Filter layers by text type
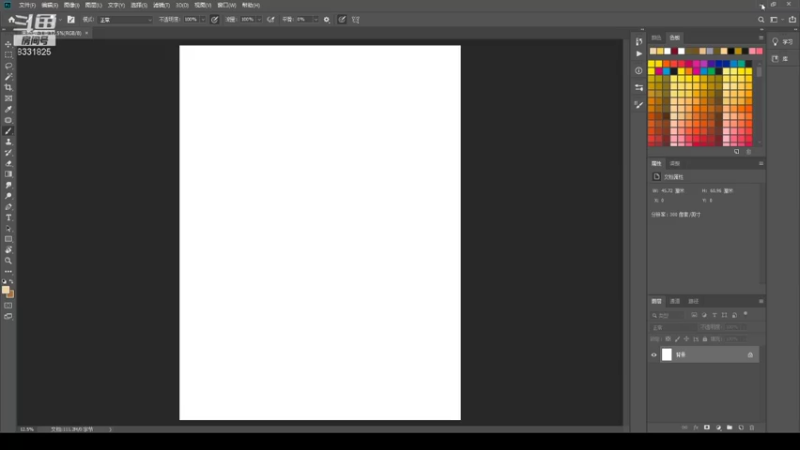 coord(714,315)
